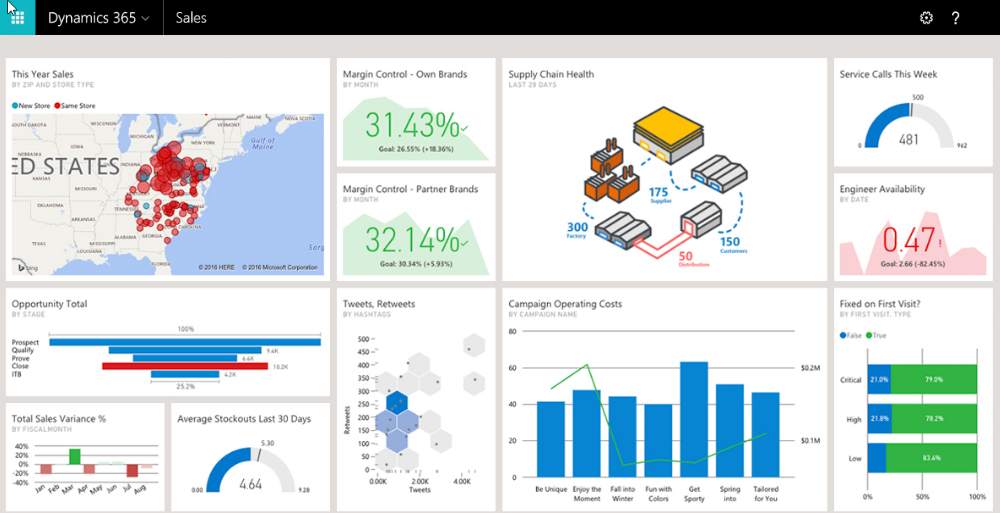The width and height of the screenshot is (1000, 513).
Task: Expand the Dynamics 365 dropdown chevron
Action: tap(146, 18)
